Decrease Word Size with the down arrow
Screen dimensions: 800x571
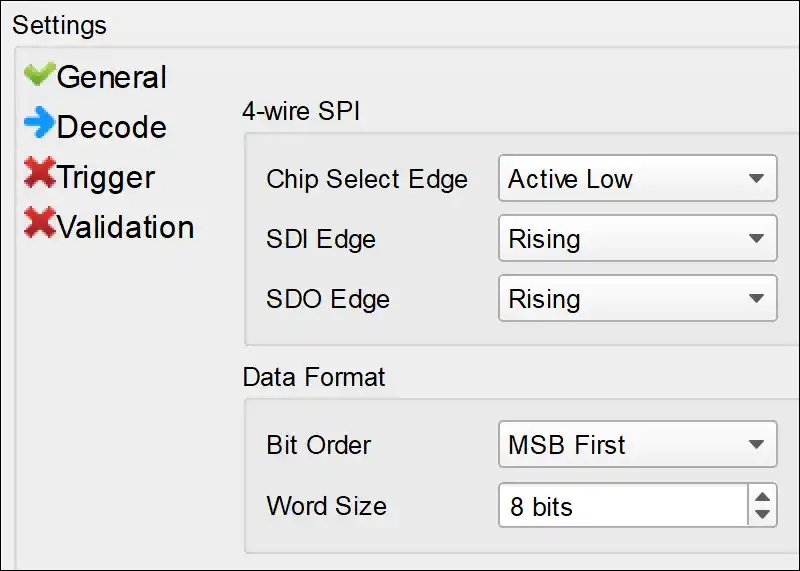(x=762, y=514)
